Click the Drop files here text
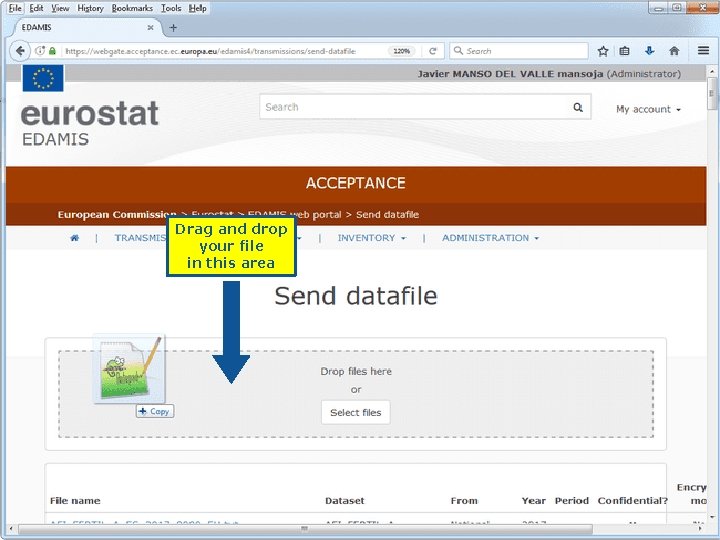 click(x=356, y=371)
